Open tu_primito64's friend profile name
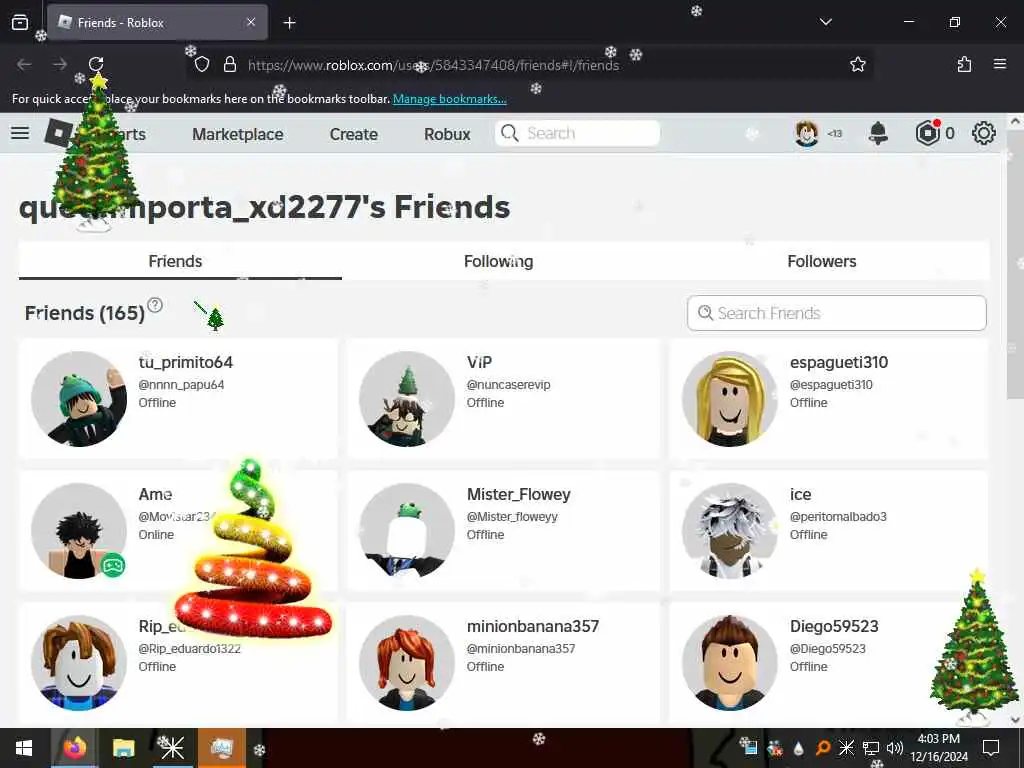Image resolution: width=1024 pixels, height=768 pixels. pyautogui.click(x=185, y=362)
